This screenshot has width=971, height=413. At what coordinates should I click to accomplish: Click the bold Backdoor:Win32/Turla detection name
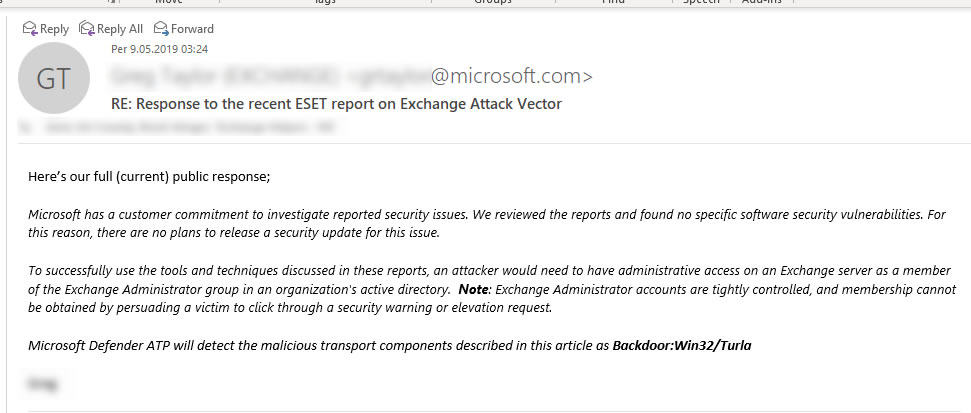point(682,346)
